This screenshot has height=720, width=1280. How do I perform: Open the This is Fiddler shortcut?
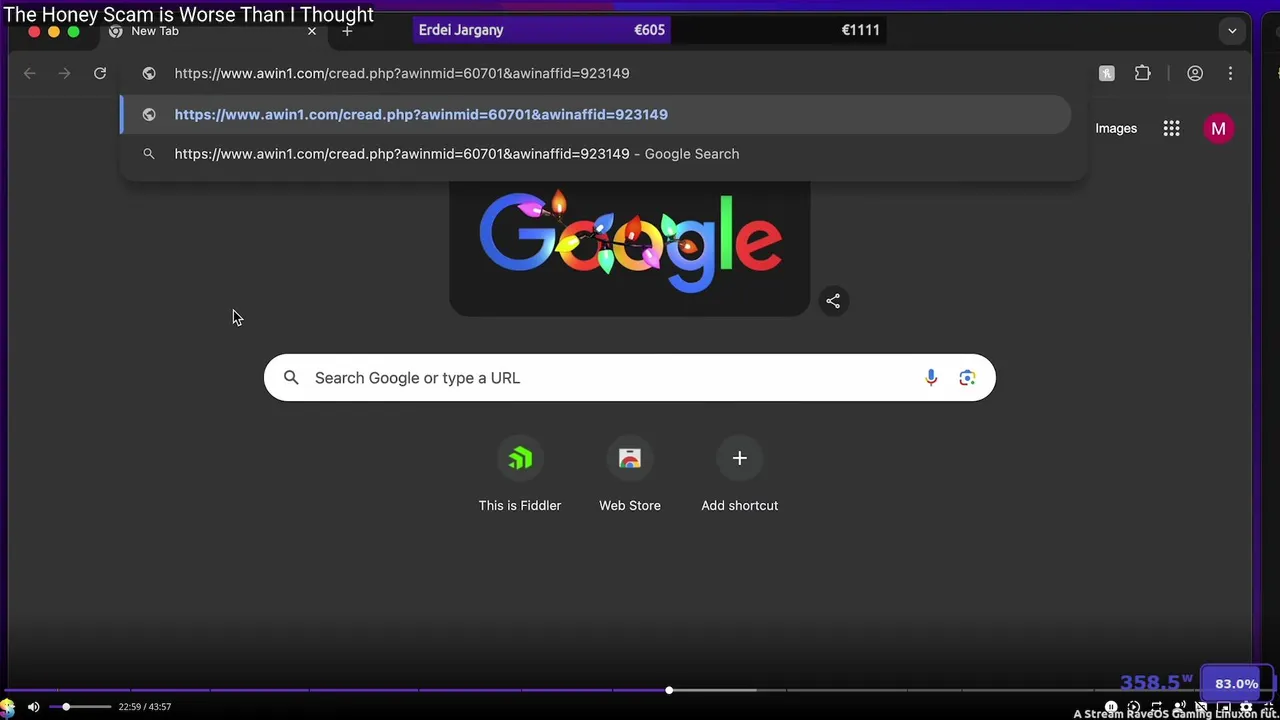pyautogui.click(x=520, y=476)
